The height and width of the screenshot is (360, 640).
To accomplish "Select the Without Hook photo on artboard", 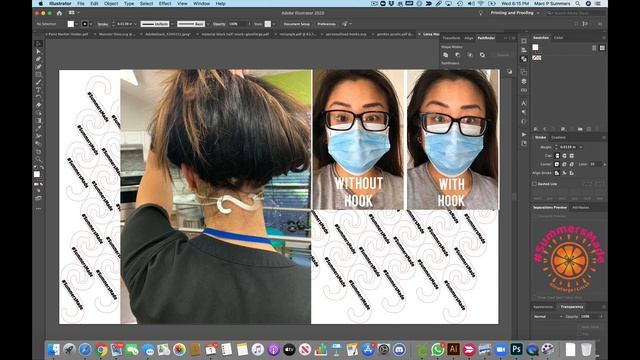I will click(358, 140).
